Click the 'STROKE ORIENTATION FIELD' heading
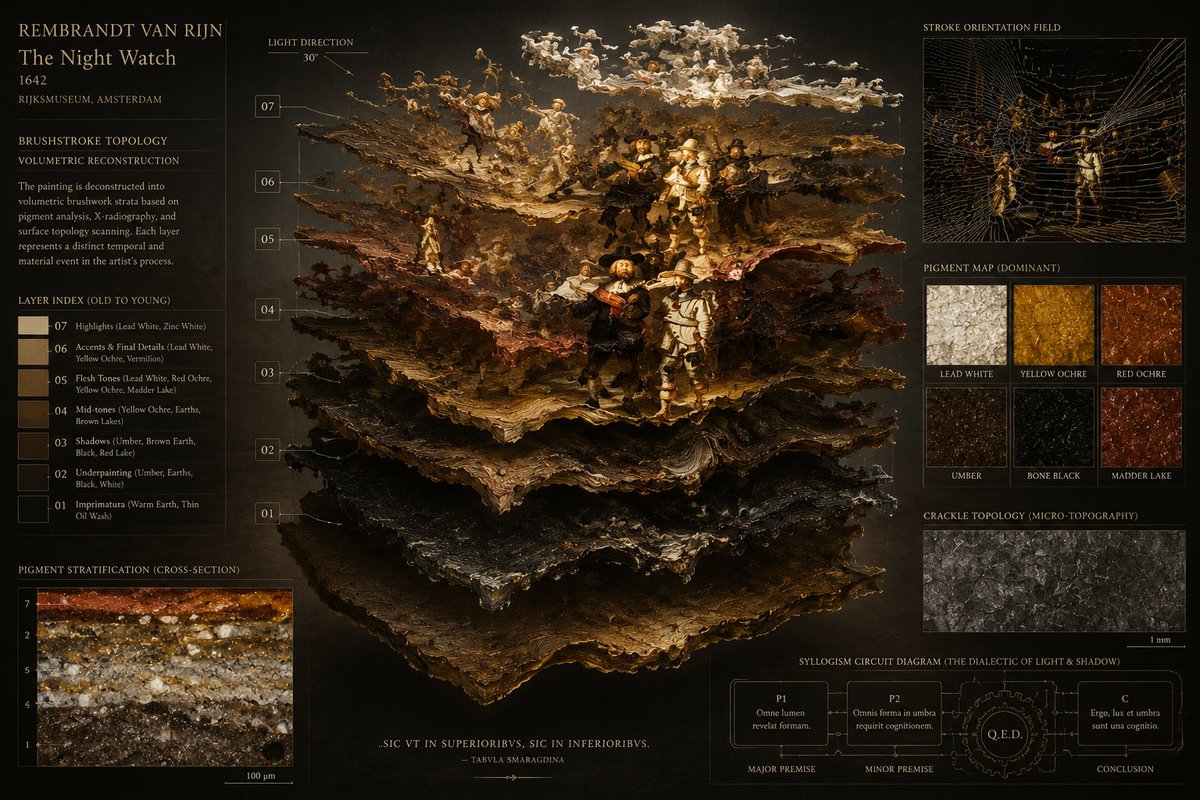The width and height of the screenshot is (1200, 800). (992, 27)
